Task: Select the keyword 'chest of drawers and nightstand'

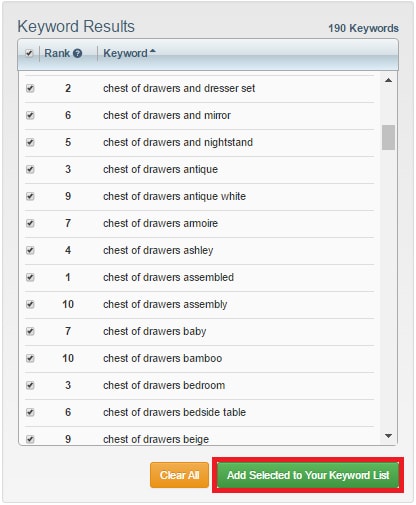Action: point(178,142)
